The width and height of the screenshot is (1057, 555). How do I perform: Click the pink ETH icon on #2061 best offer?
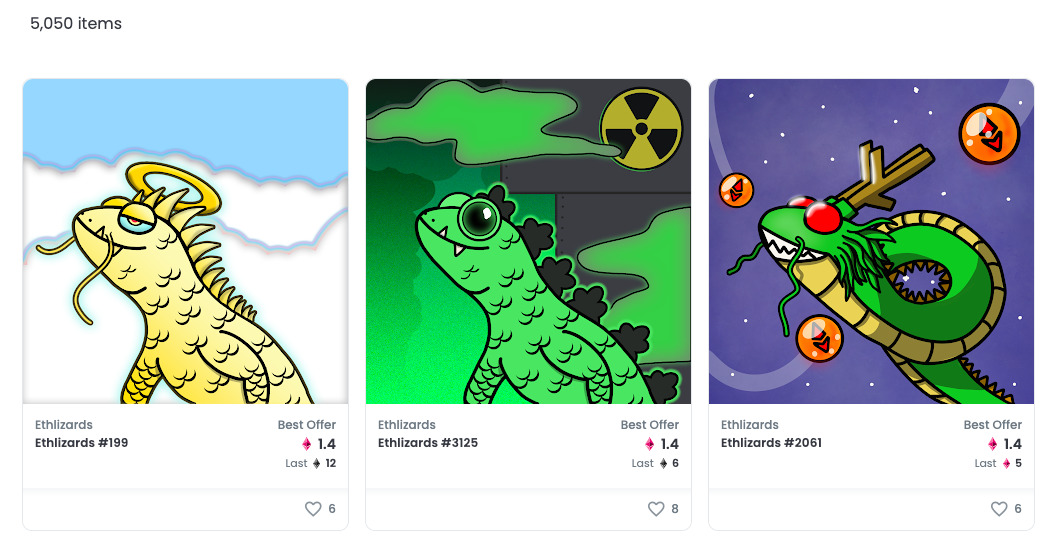pyautogui.click(x=992, y=444)
